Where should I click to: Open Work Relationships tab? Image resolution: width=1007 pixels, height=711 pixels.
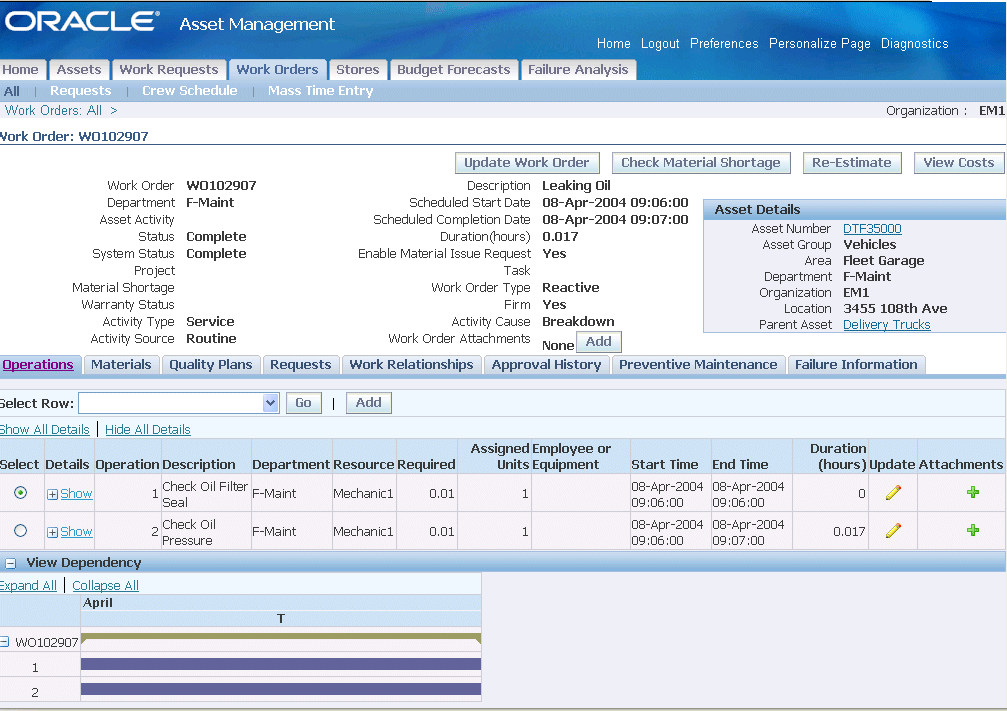(x=411, y=365)
